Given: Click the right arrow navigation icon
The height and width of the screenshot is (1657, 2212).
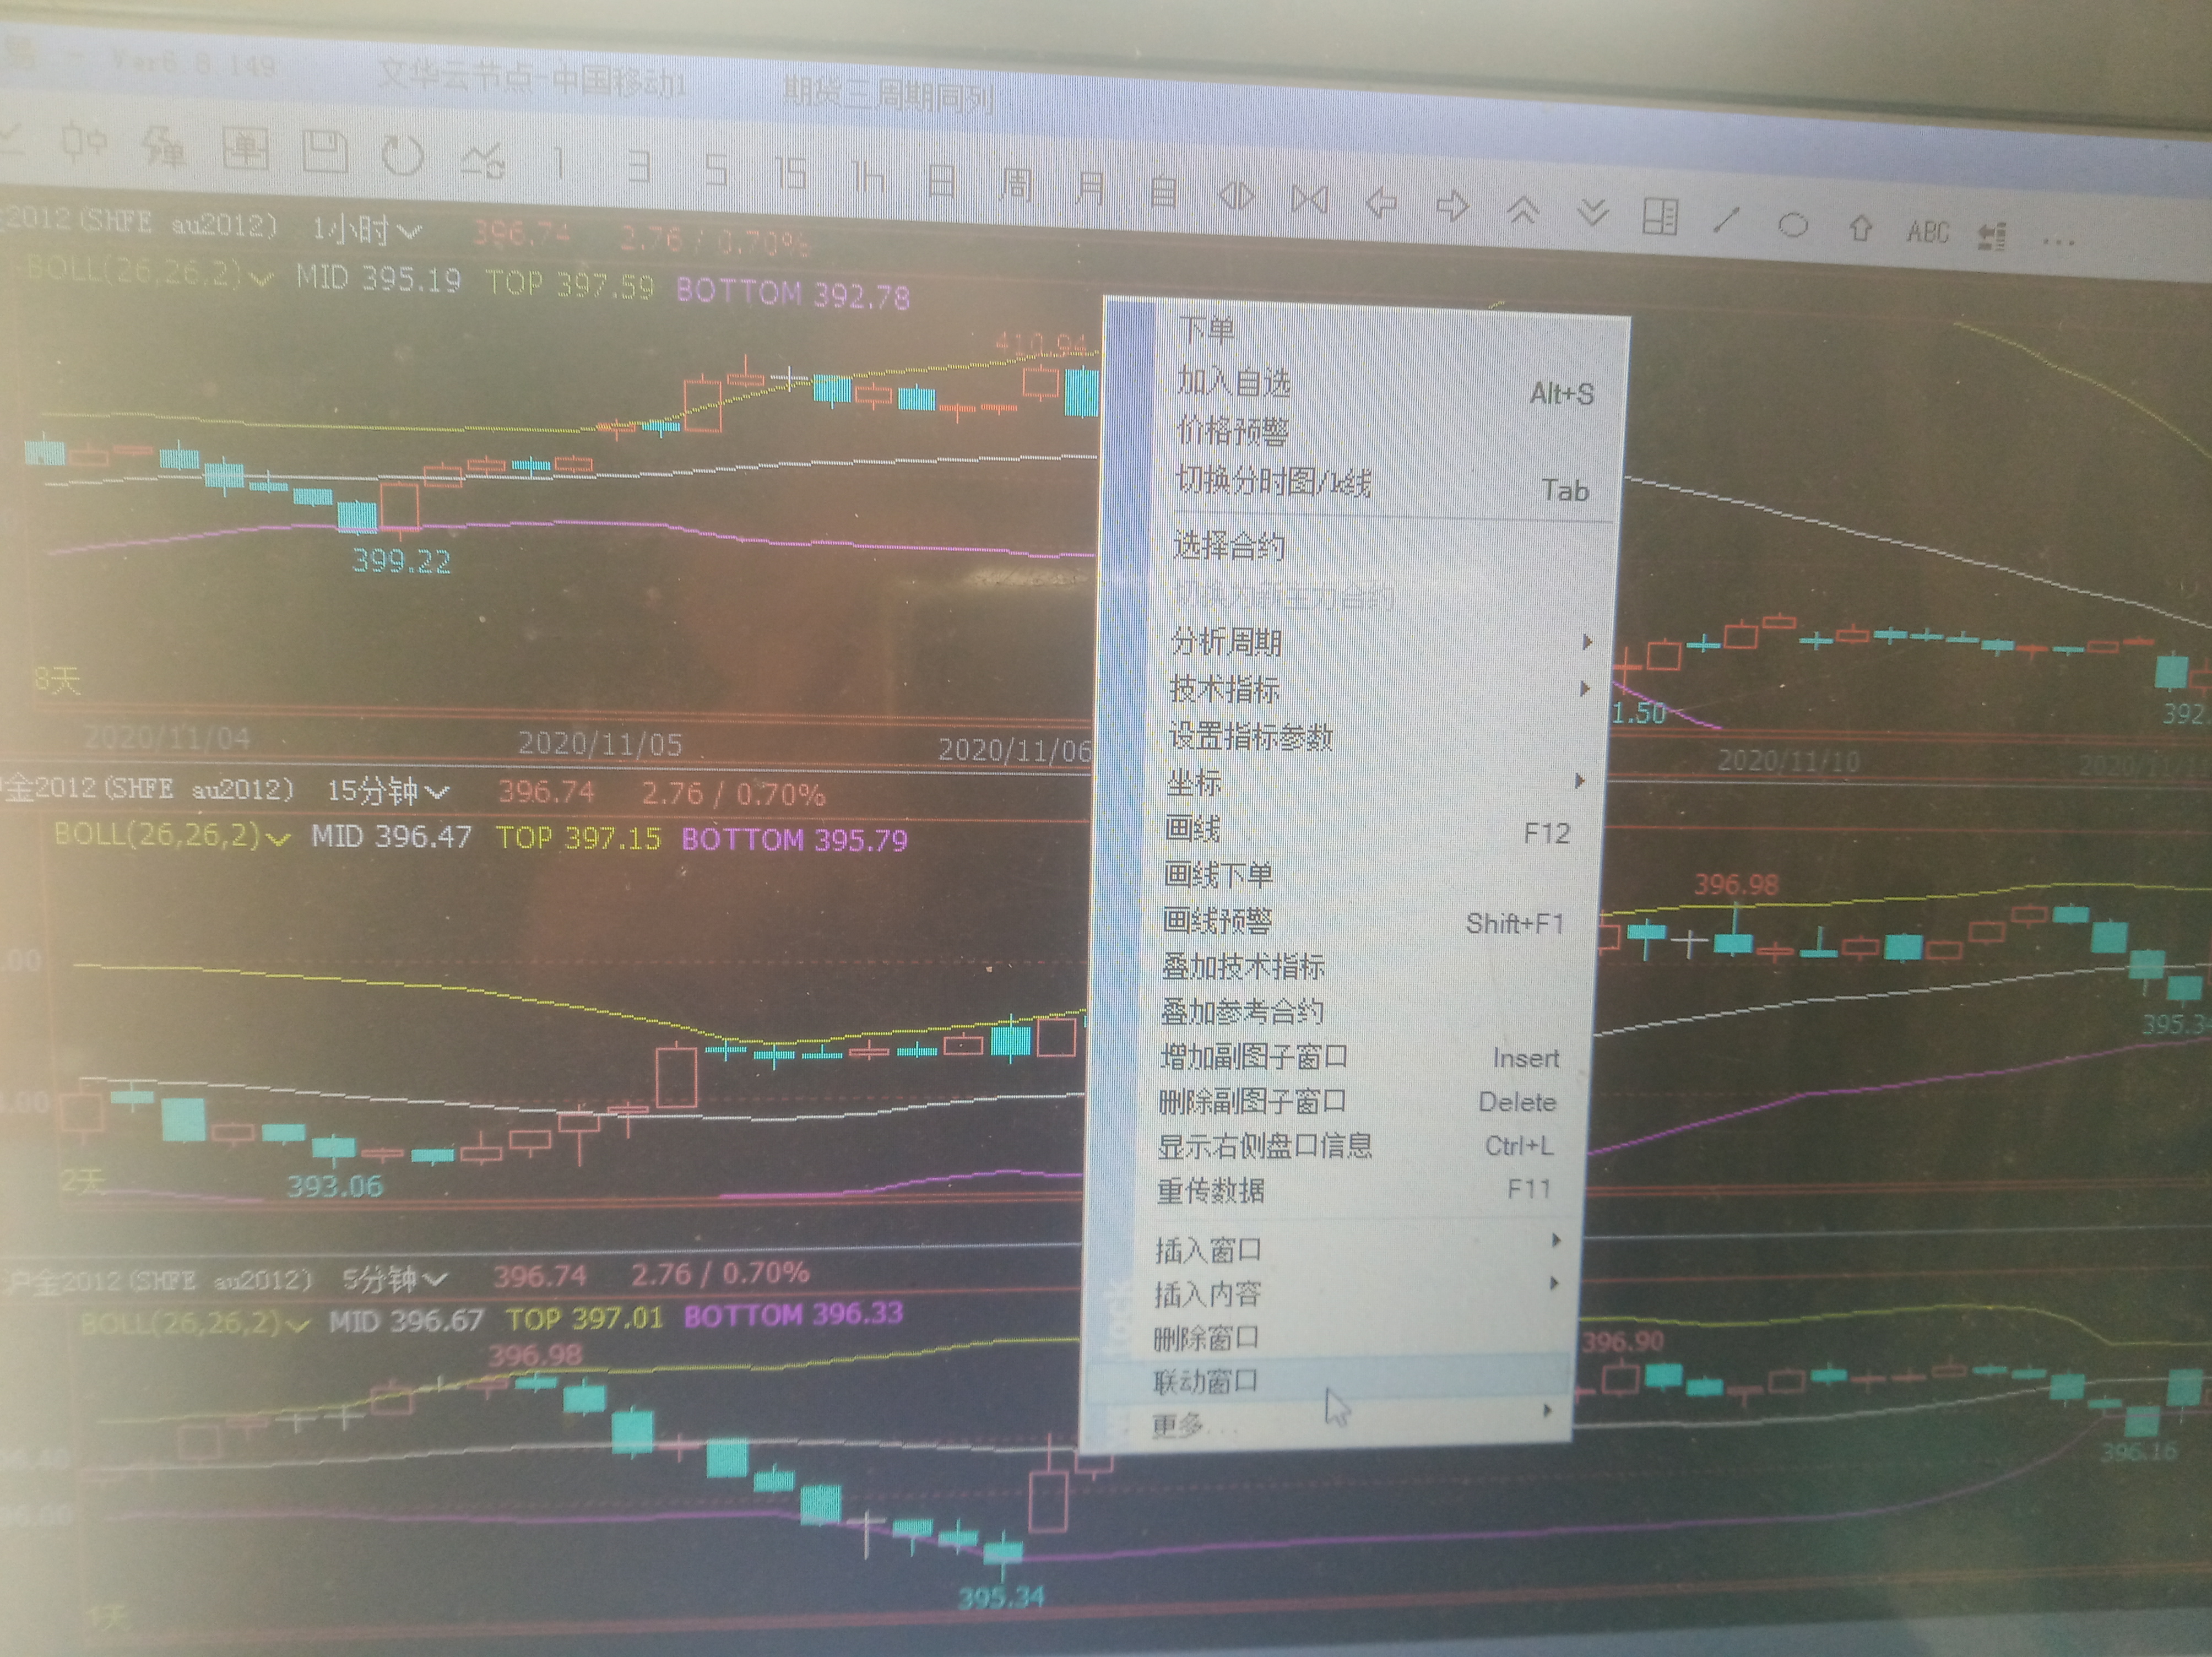Looking at the screenshot, I should [1452, 206].
